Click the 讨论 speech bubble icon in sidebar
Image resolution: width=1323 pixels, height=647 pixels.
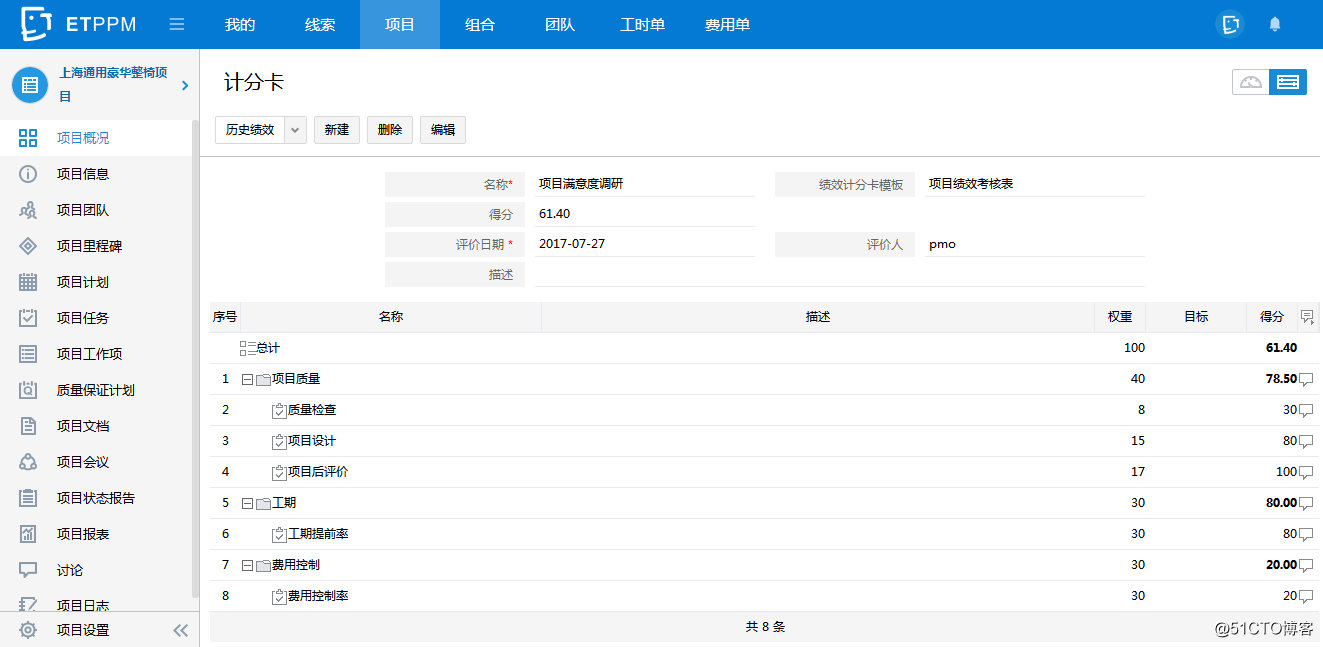coord(28,570)
